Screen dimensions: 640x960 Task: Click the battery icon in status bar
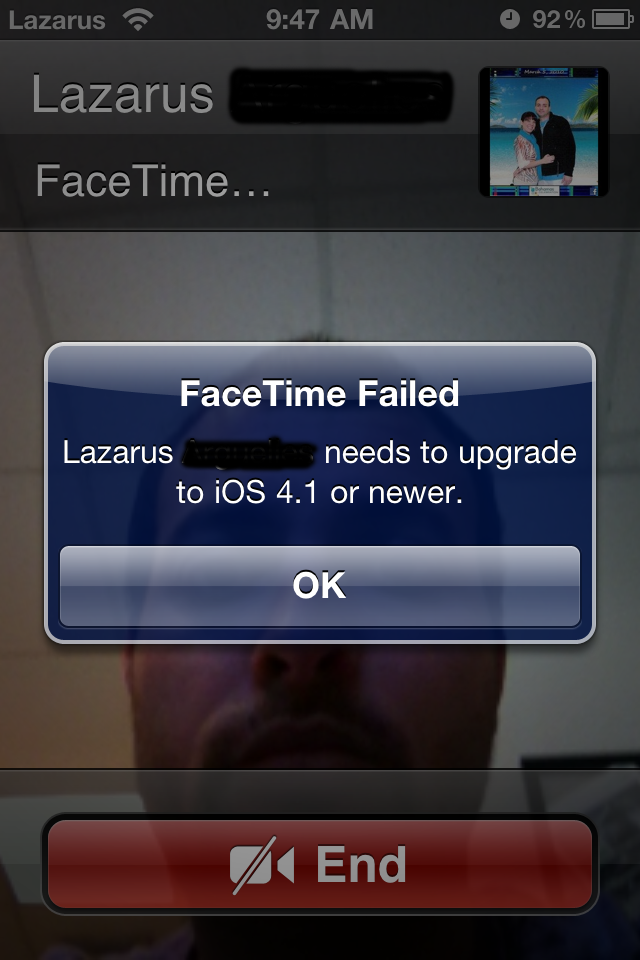pos(612,20)
